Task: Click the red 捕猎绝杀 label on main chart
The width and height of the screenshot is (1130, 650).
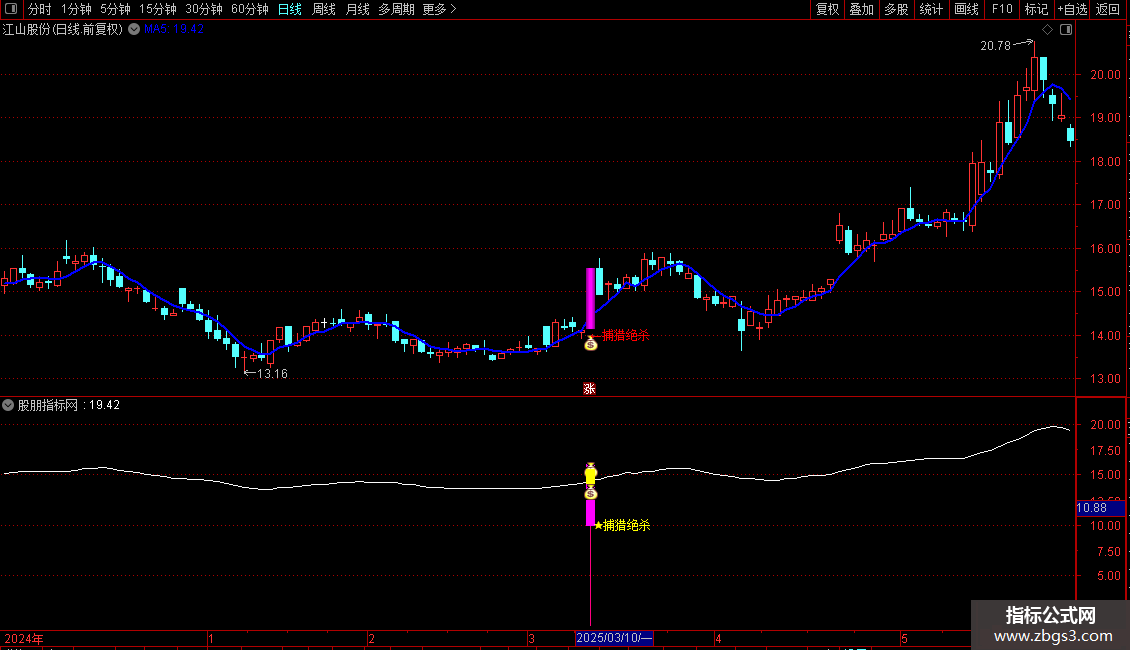Action: click(x=626, y=334)
